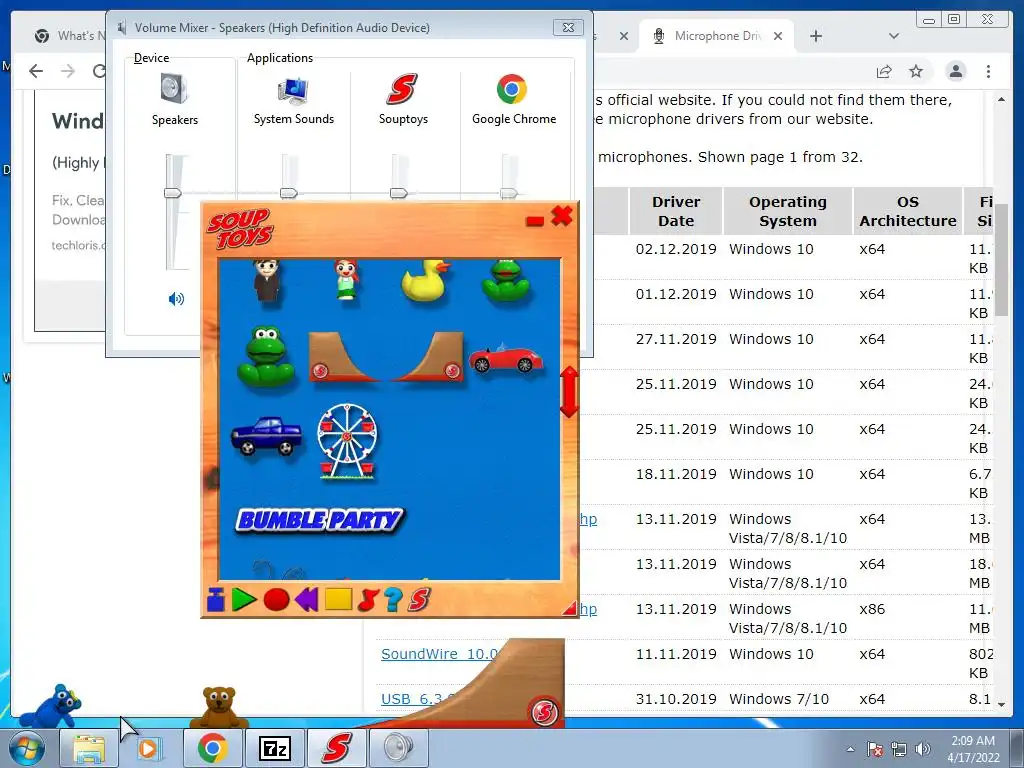The image size is (1024, 768).
Task: Click the red corner grip of Souptoys toybox
Action: click(570, 608)
